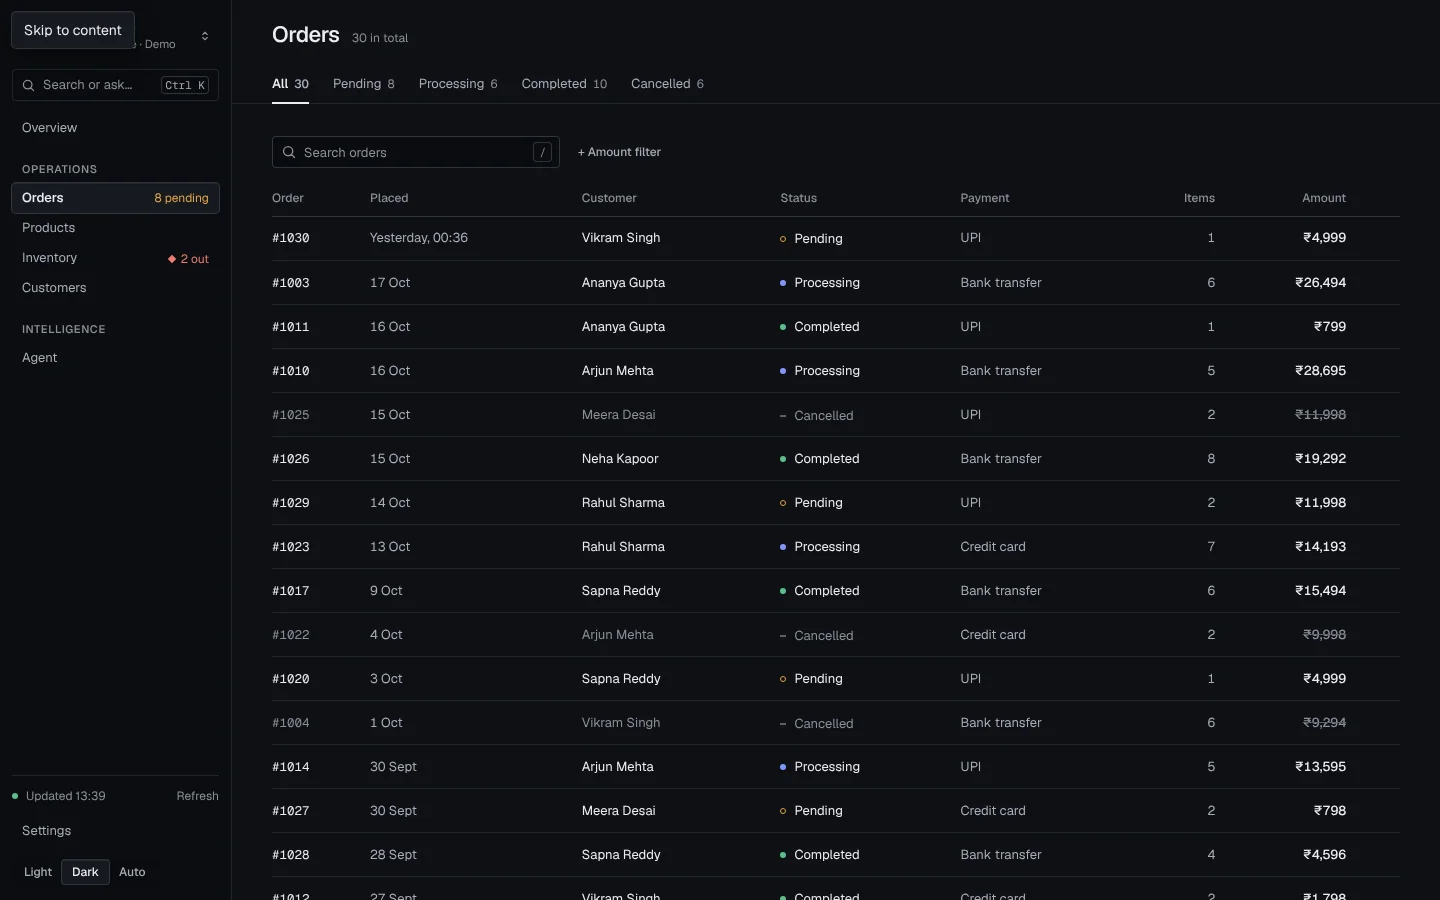This screenshot has height=900, width=1440.
Task: Switch to the Processing orders tab
Action: (x=458, y=84)
